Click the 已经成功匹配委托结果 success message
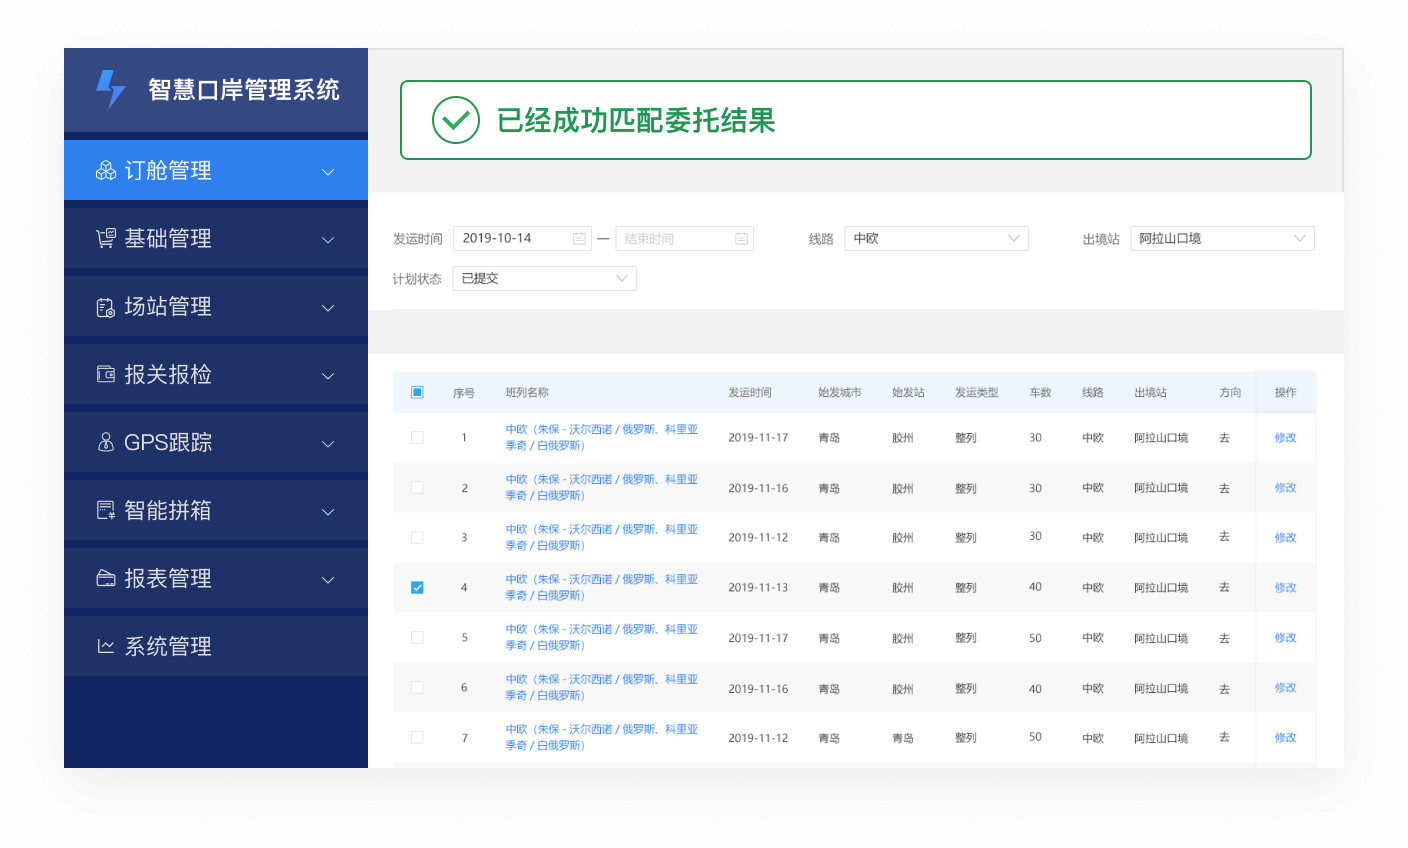The width and height of the screenshot is (1408, 848). (636, 120)
